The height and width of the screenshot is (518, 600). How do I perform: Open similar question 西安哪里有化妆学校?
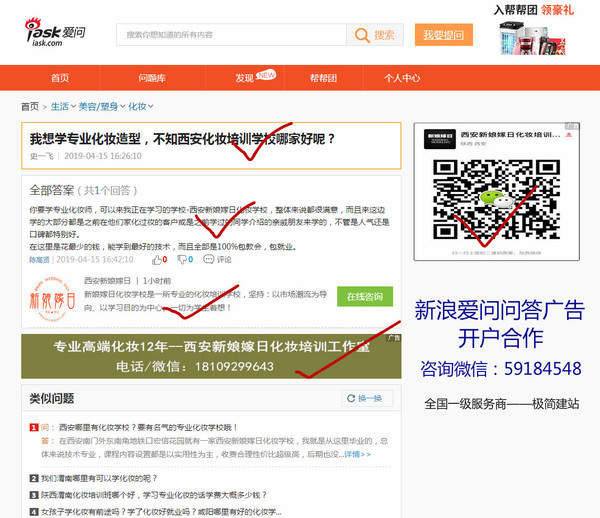(x=148, y=427)
